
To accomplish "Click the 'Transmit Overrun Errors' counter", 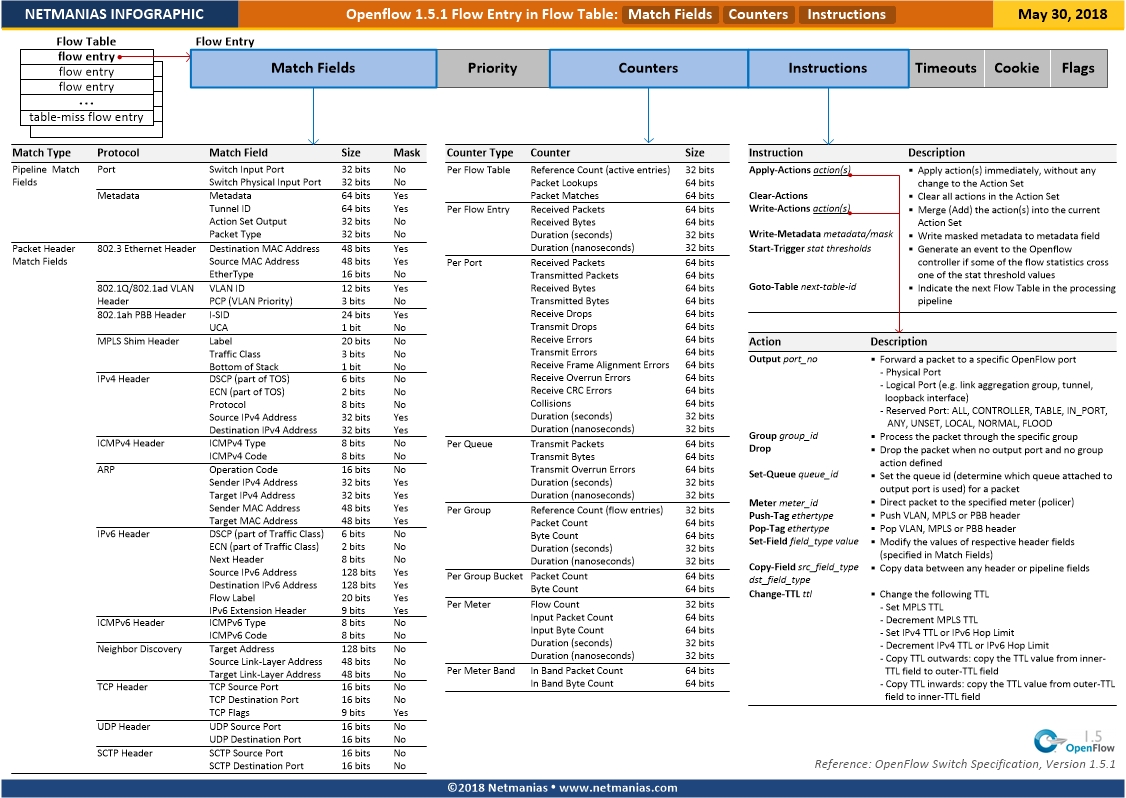I will 582,470.
